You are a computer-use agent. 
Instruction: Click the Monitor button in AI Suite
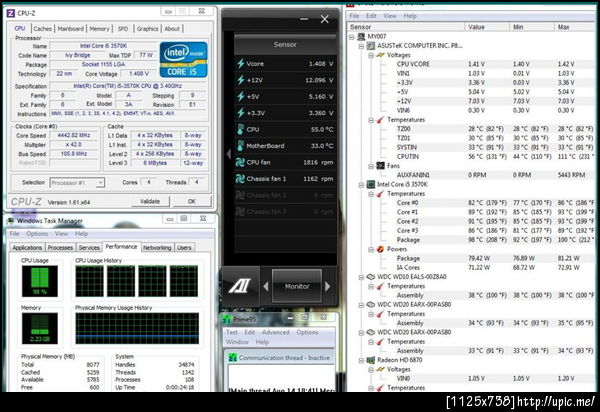point(297,286)
